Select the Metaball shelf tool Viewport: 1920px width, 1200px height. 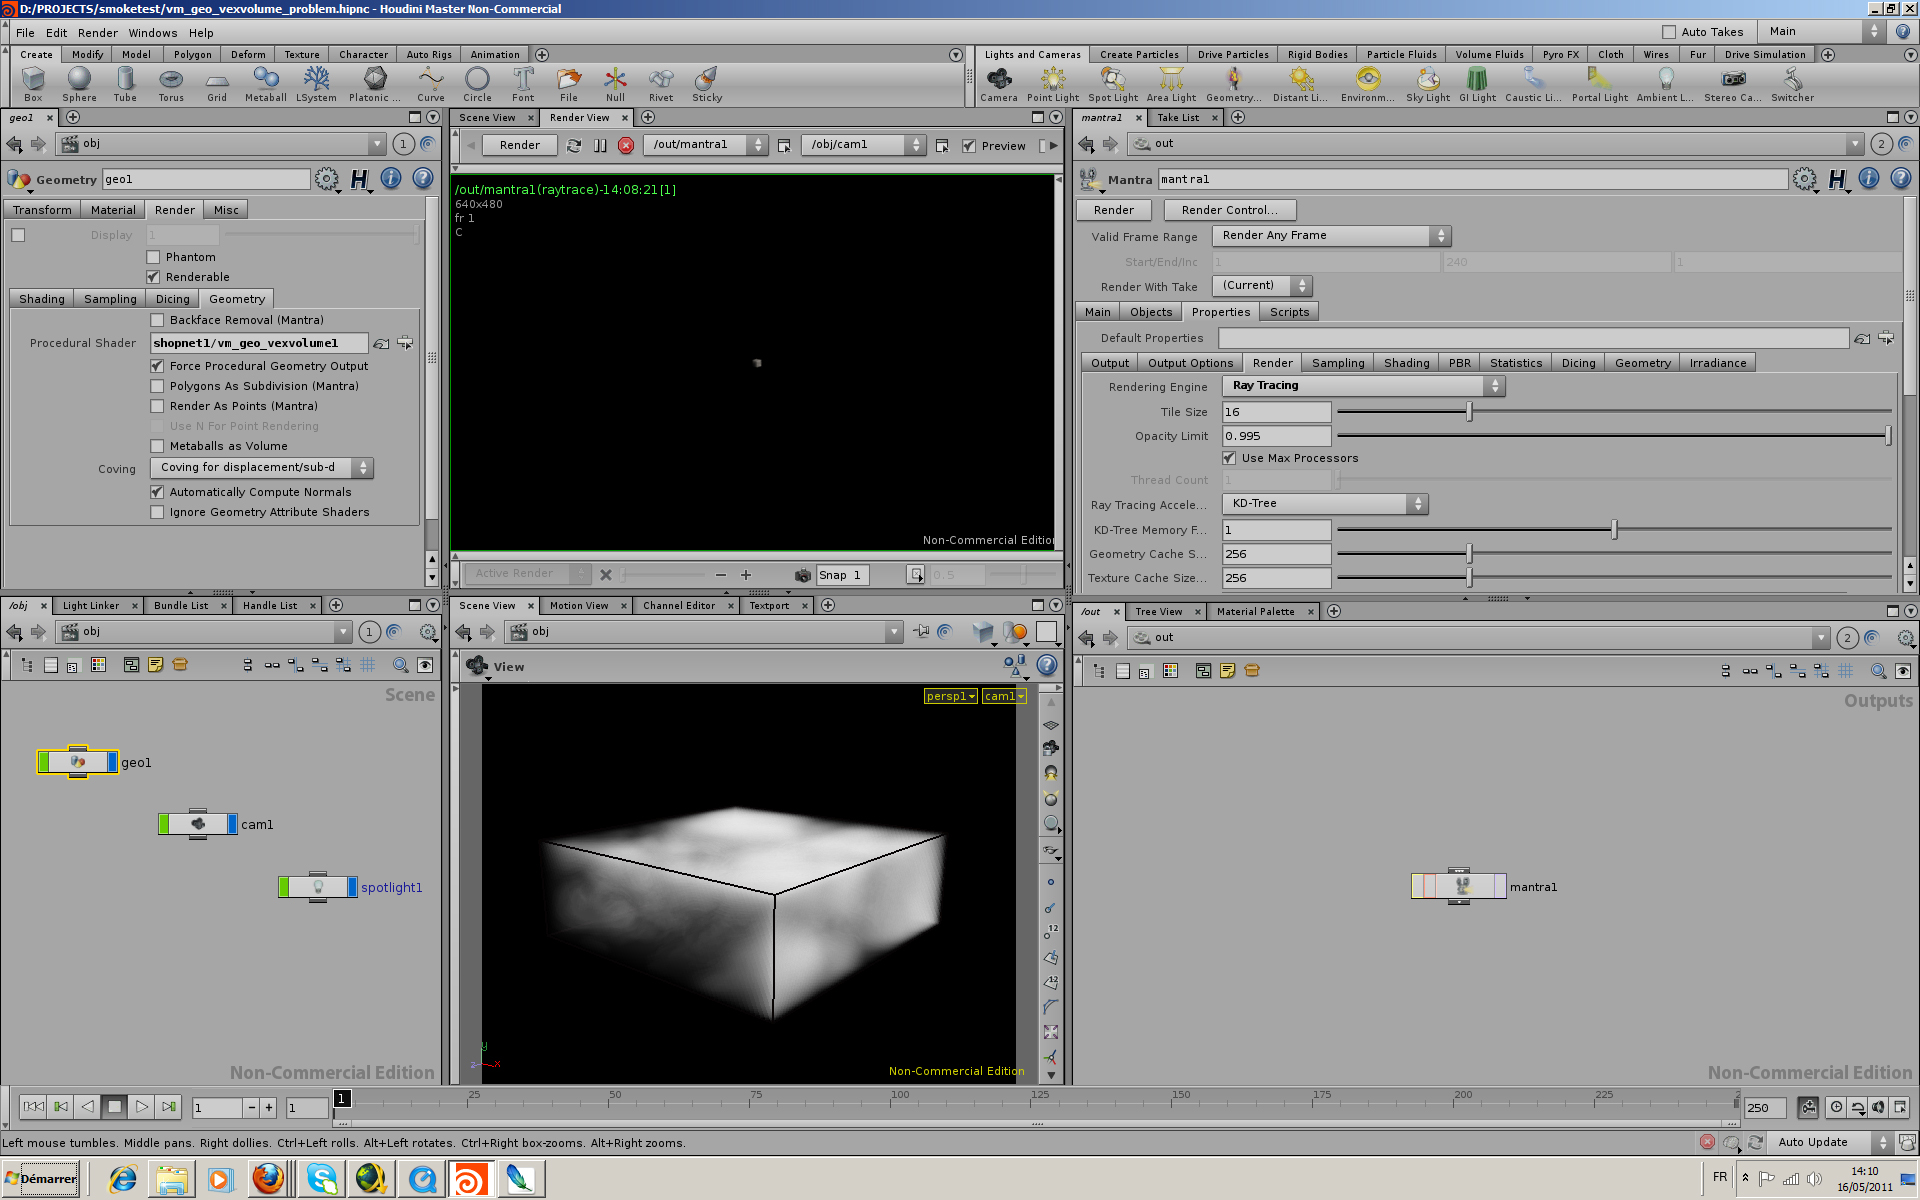265,84
